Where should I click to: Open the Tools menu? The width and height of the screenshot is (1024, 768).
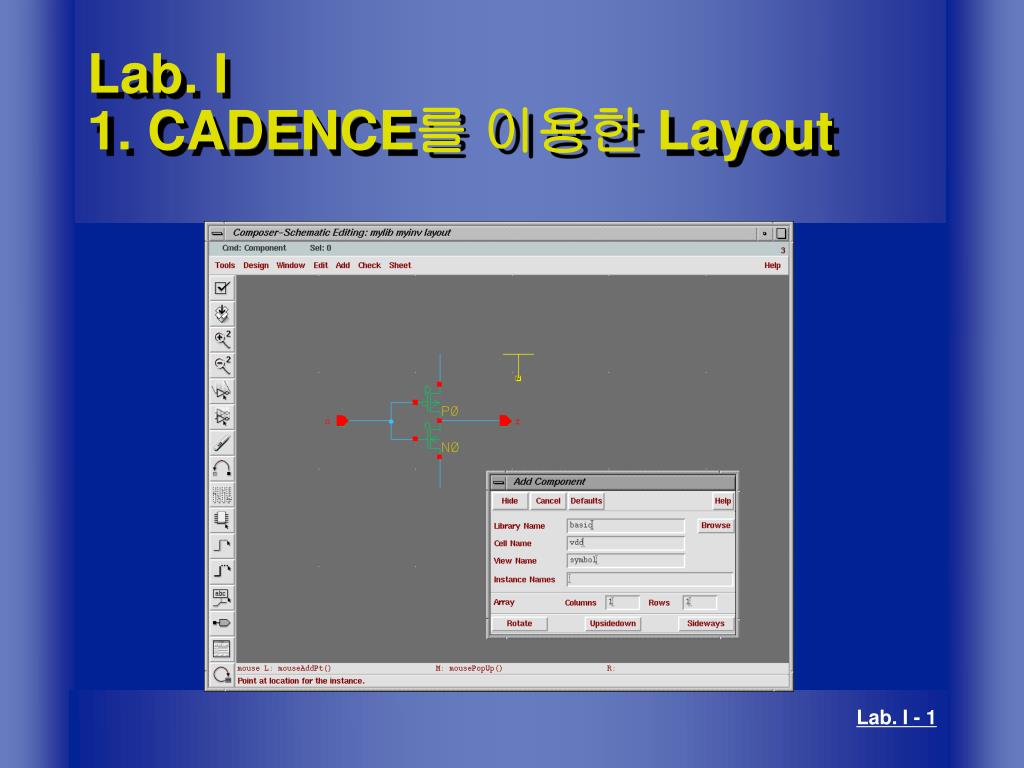[225, 265]
